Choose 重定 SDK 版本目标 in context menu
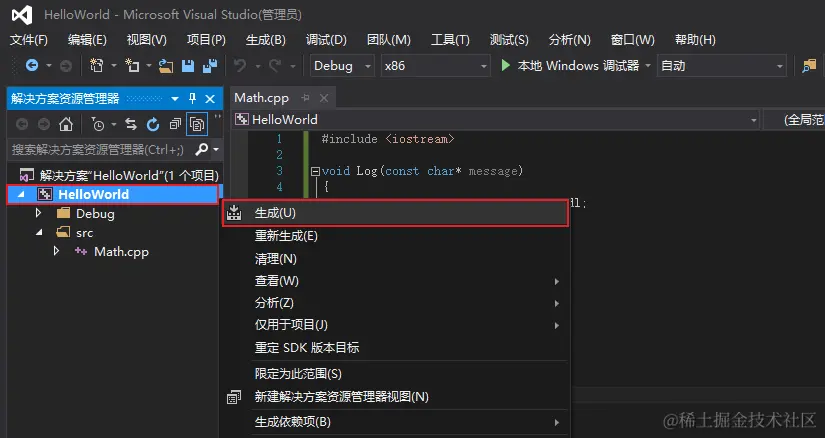 [x=396, y=347]
